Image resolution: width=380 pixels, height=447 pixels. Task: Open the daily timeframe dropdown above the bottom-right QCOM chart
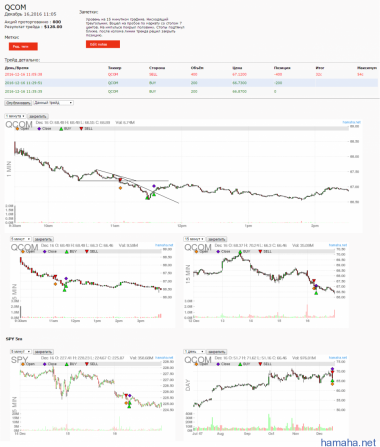(194, 352)
